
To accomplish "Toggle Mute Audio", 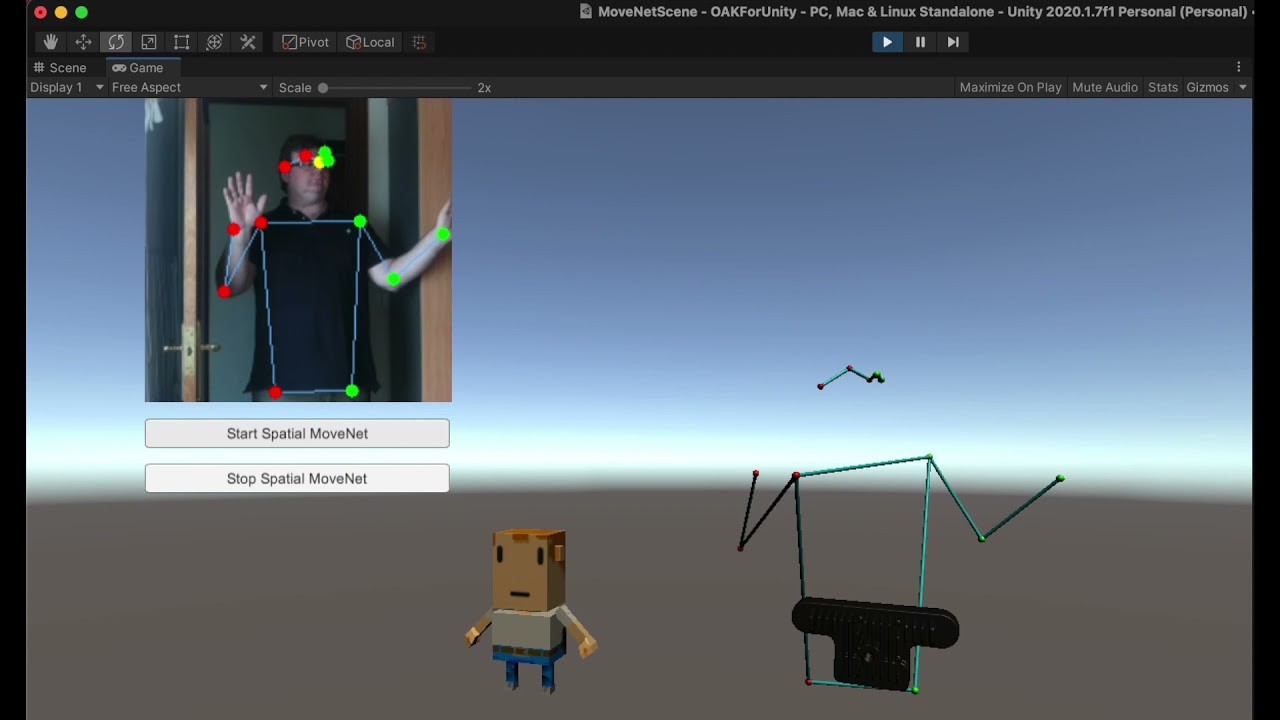I will 1105,88.
